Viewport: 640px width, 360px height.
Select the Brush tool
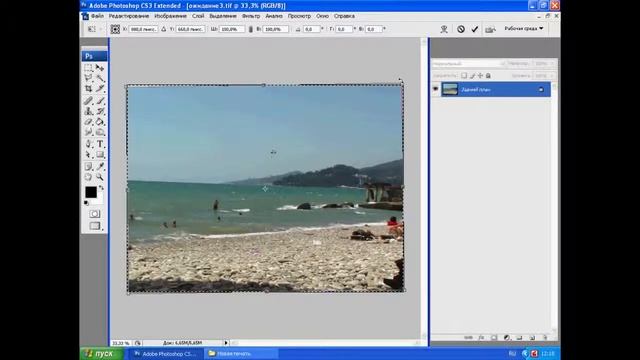point(100,101)
